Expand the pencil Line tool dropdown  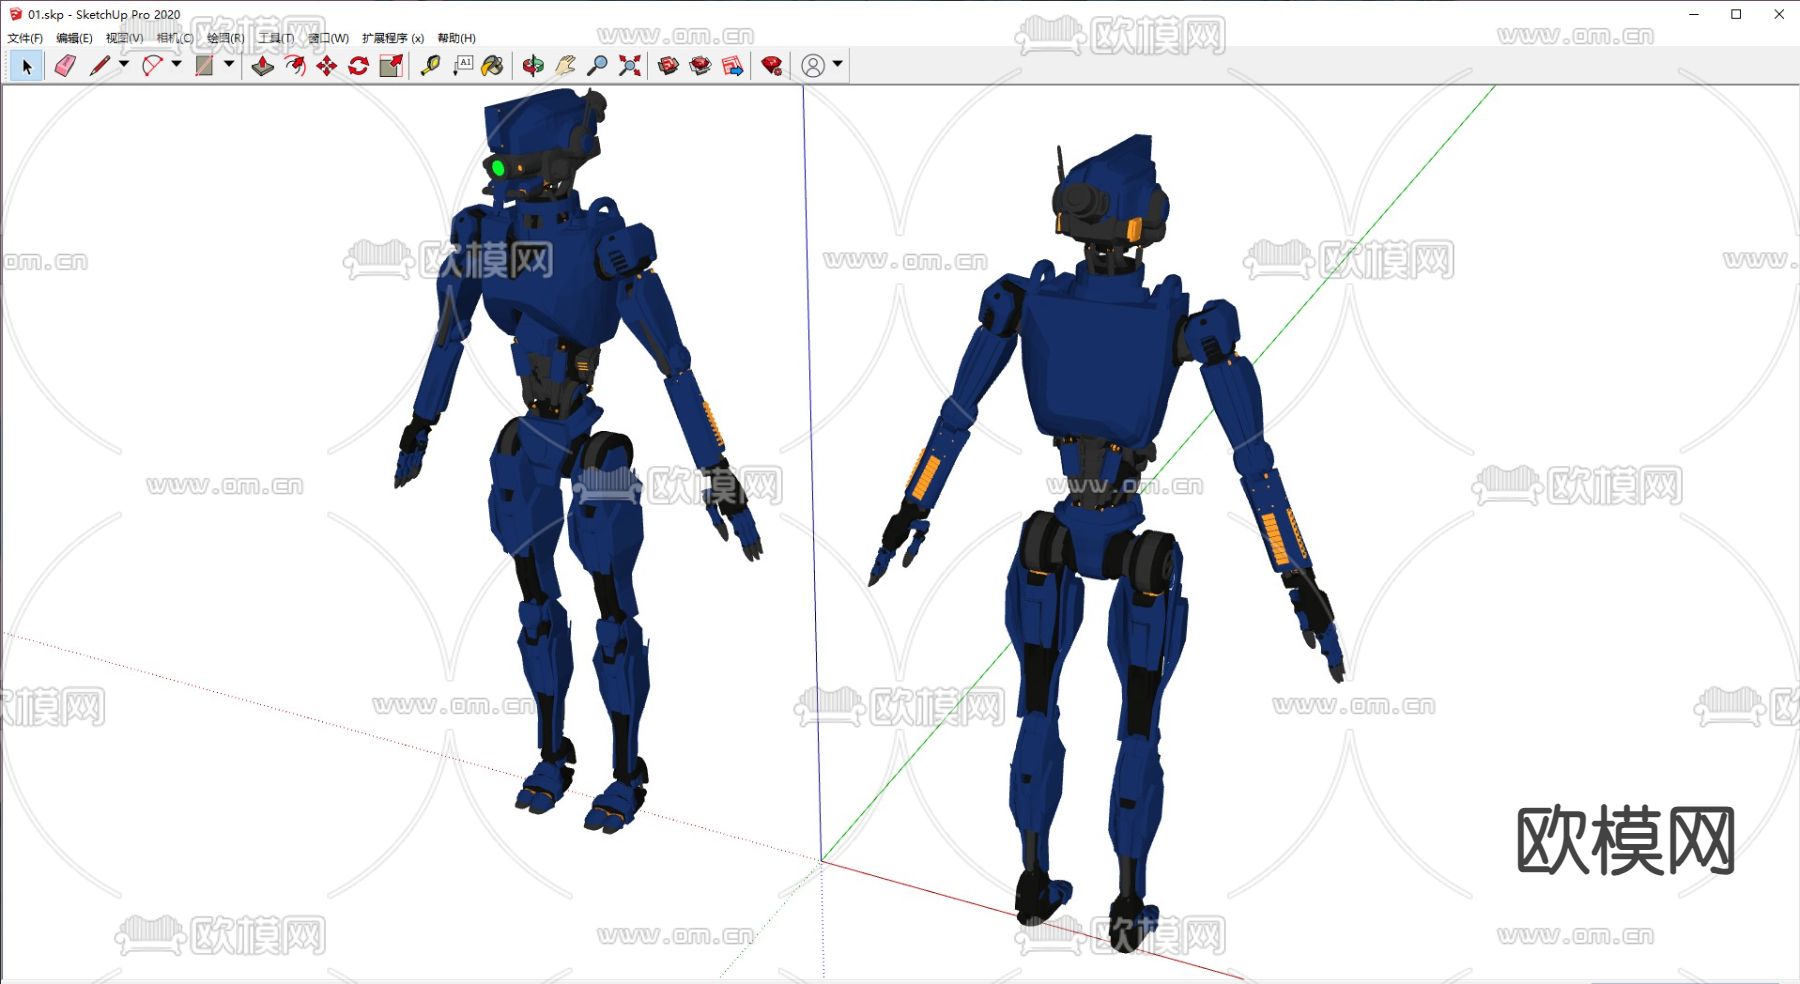(x=124, y=64)
